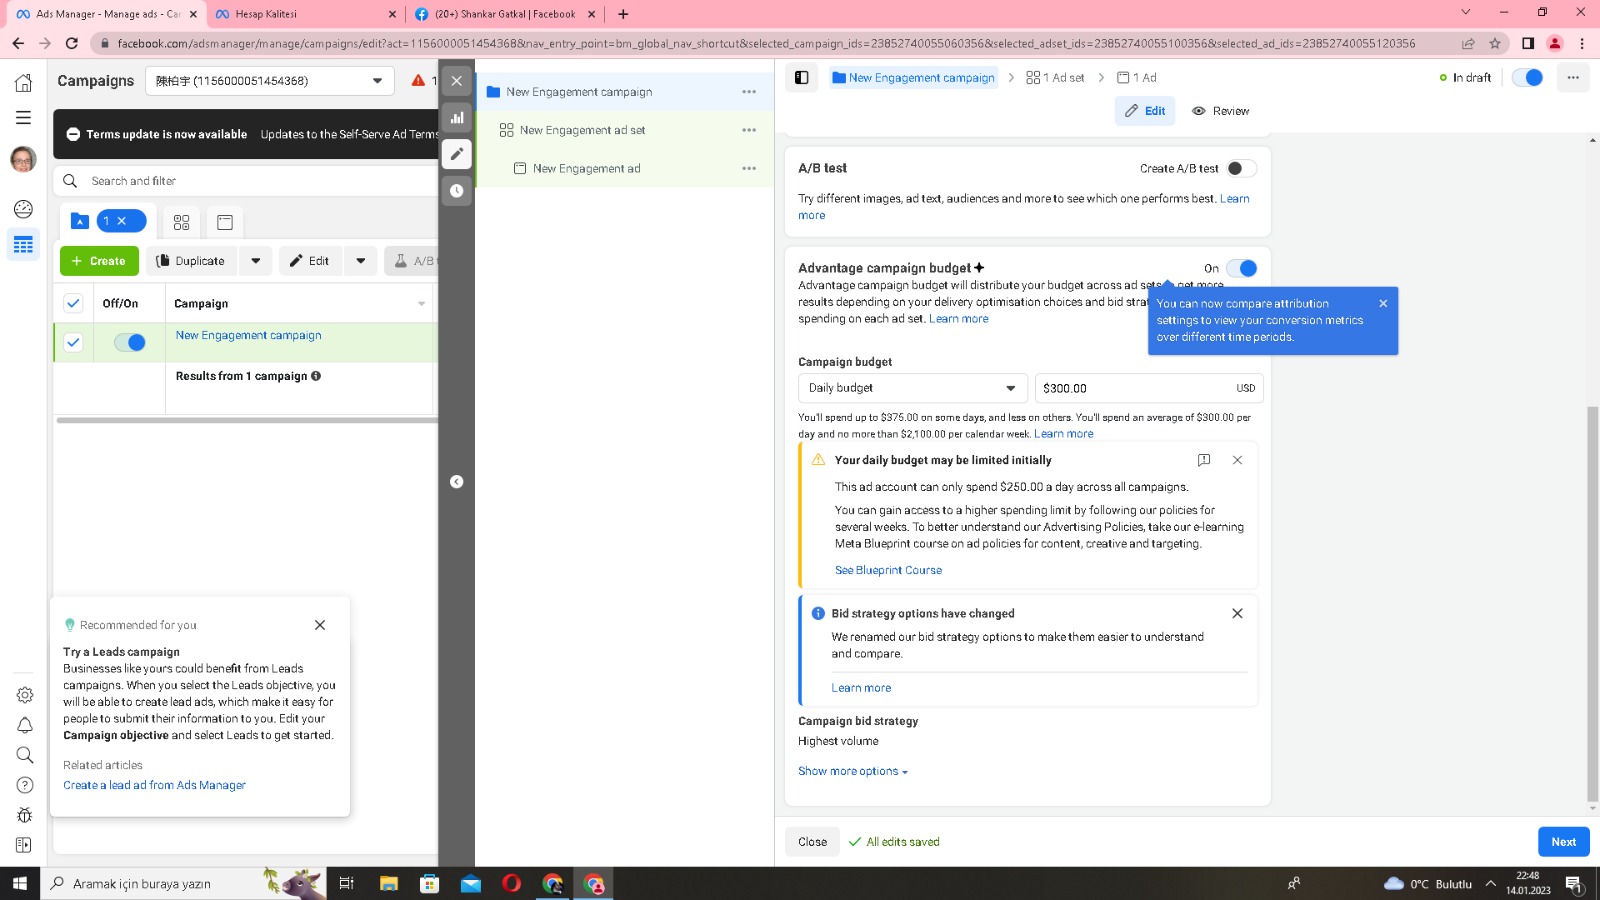Expand Show more options for bid strategy

click(x=853, y=772)
